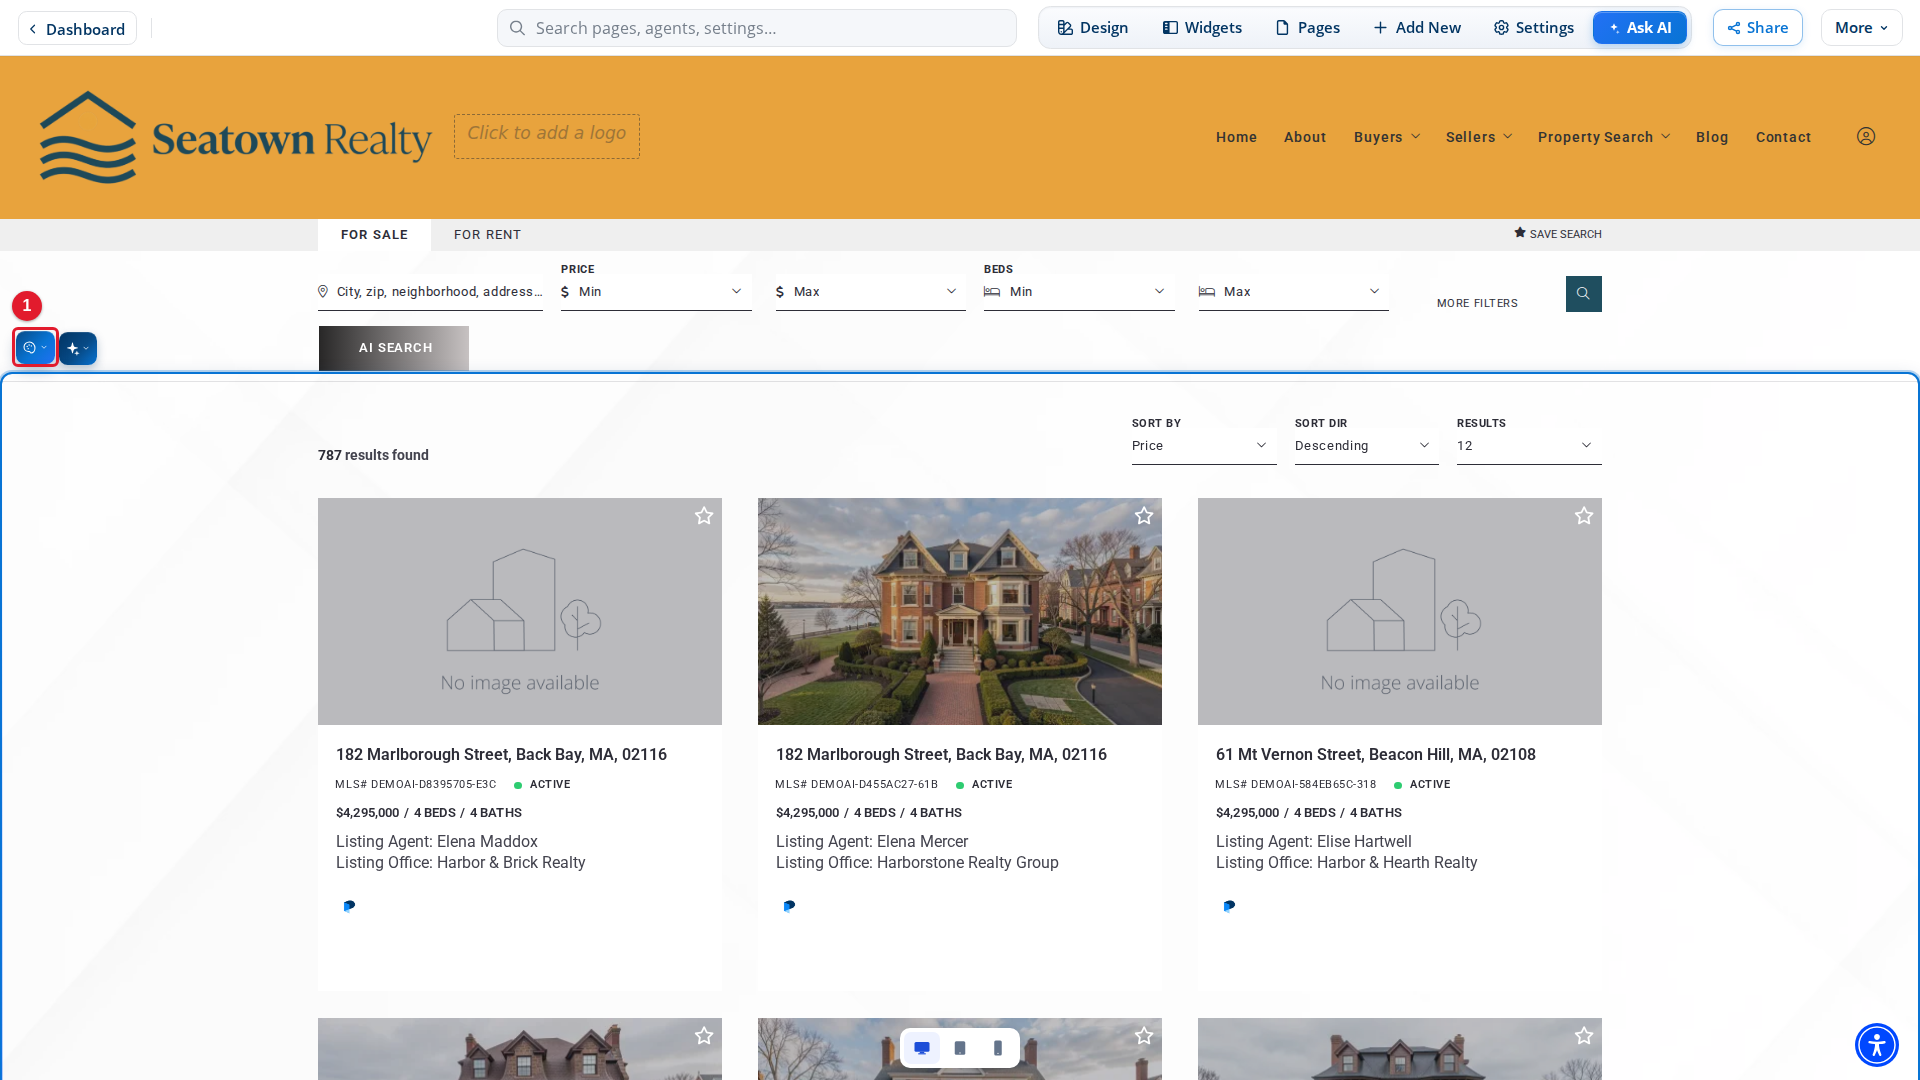Viewport: 1920px width, 1080px height.
Task: Open the accessibility widget icon
Action: [1877, 1045]
